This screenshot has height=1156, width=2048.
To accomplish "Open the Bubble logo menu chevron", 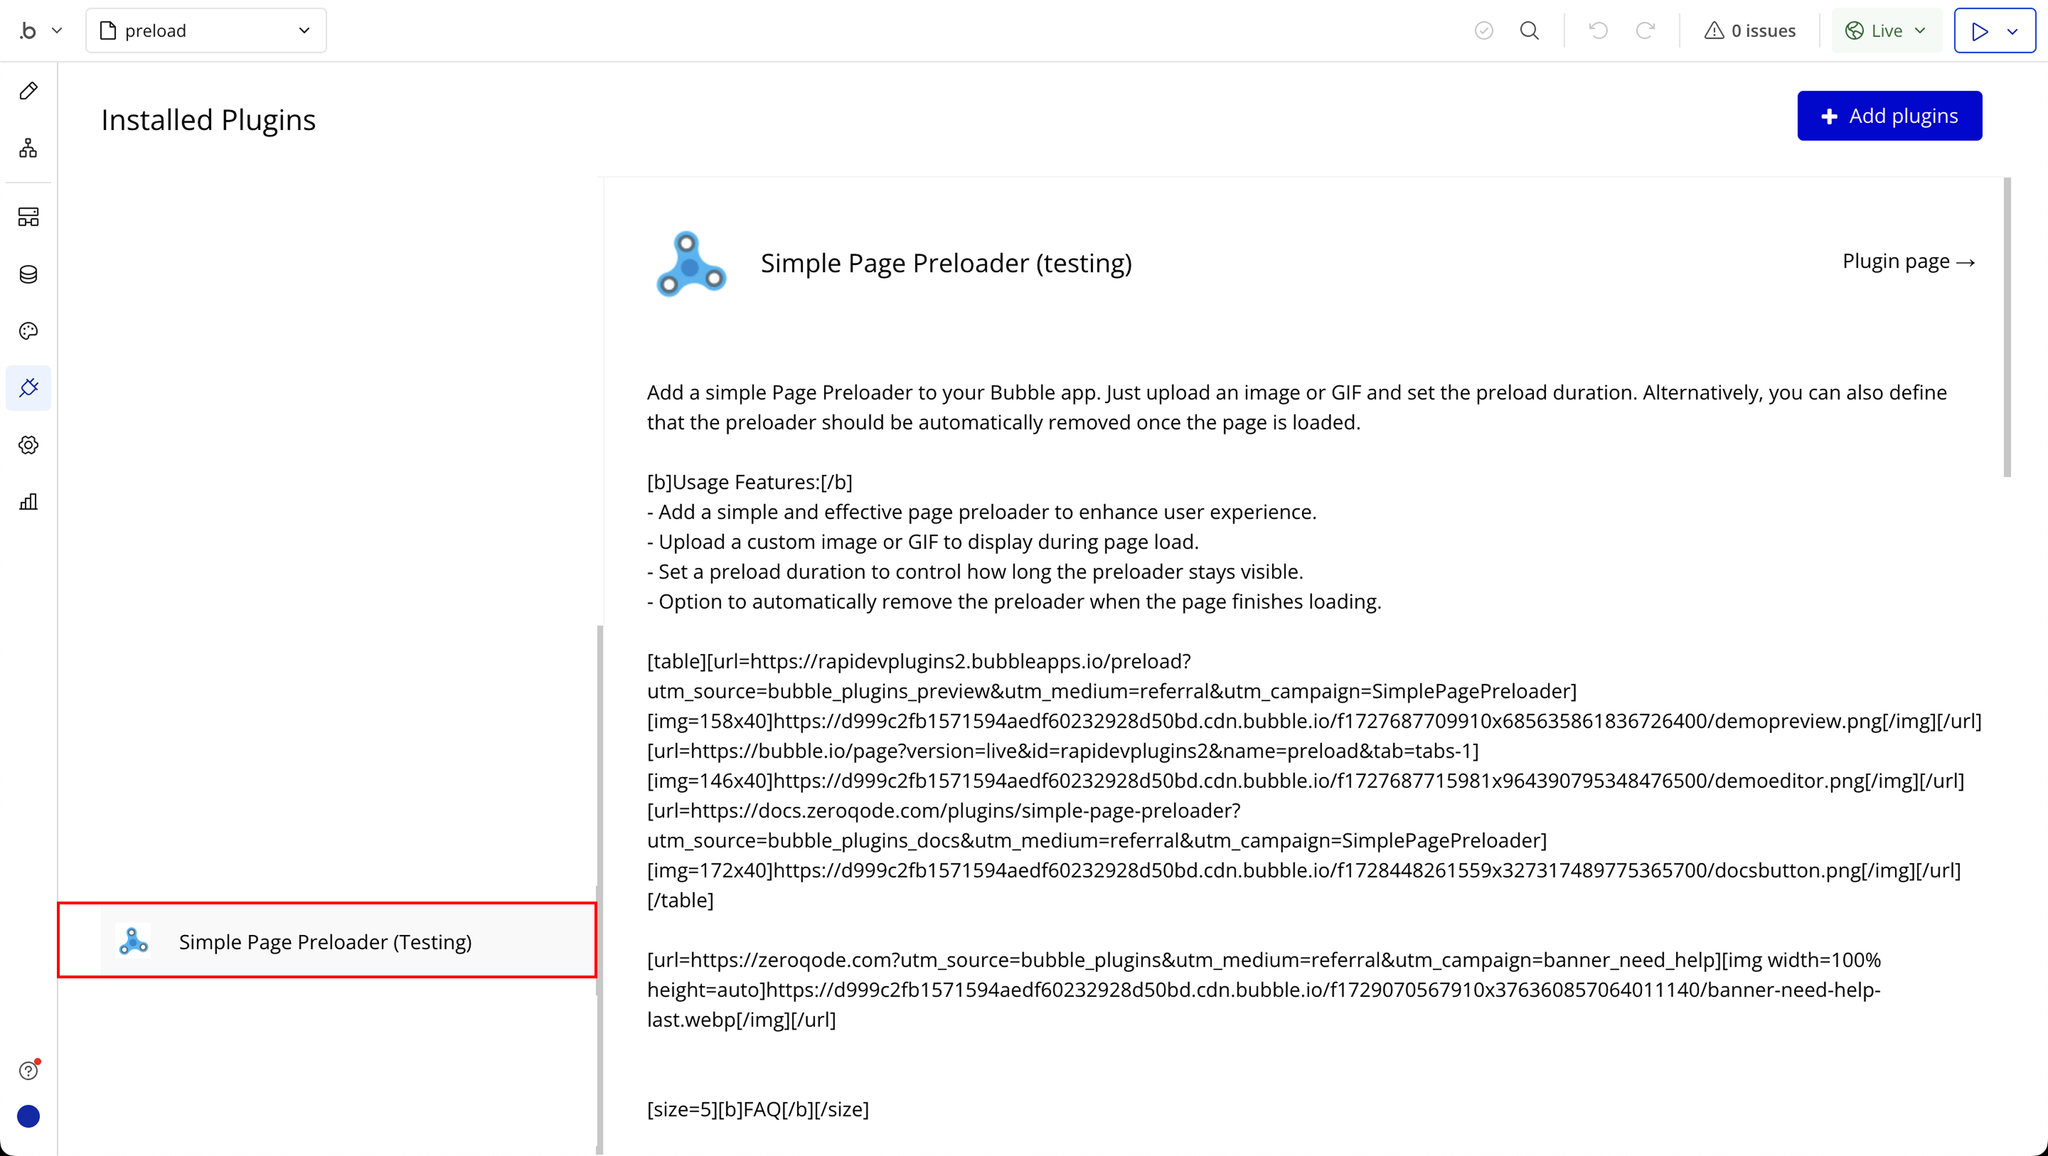I will [x=57, y=31].
